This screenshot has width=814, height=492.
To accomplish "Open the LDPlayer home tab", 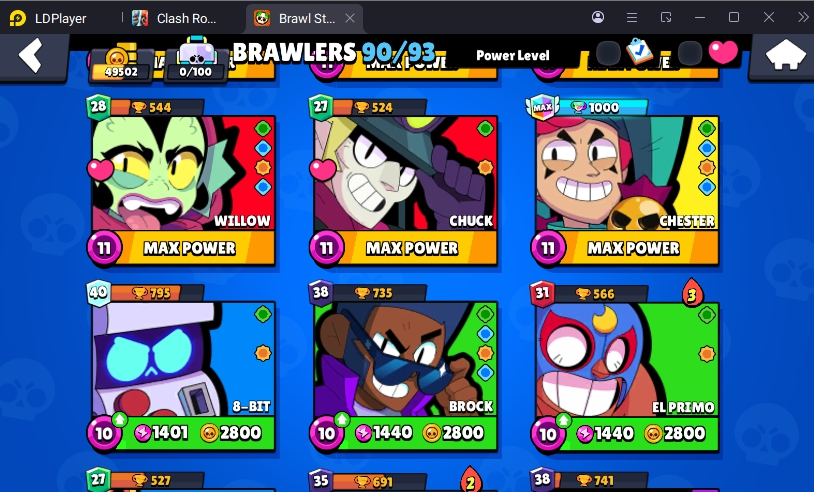I will point(48,18).
